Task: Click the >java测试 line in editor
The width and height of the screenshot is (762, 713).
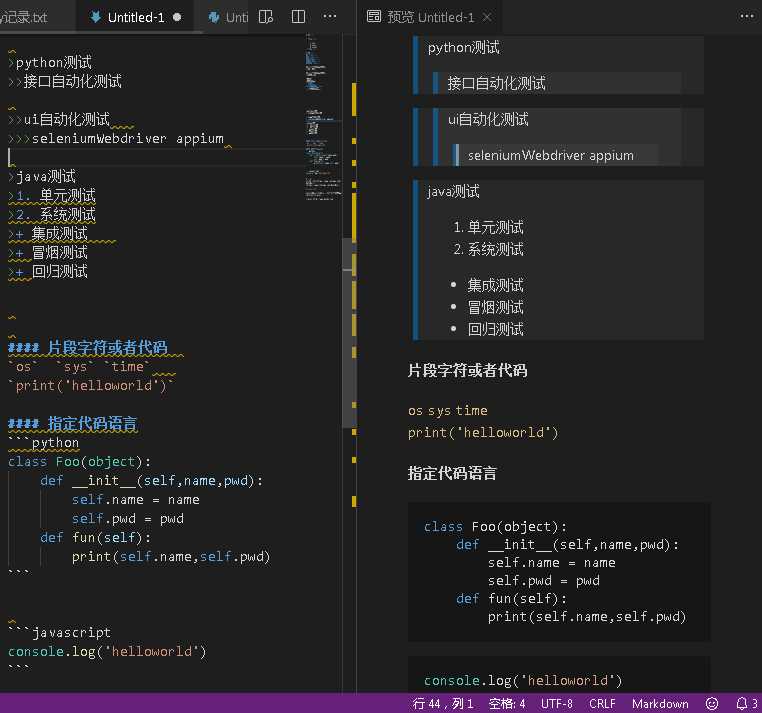Action: (42, 176)
